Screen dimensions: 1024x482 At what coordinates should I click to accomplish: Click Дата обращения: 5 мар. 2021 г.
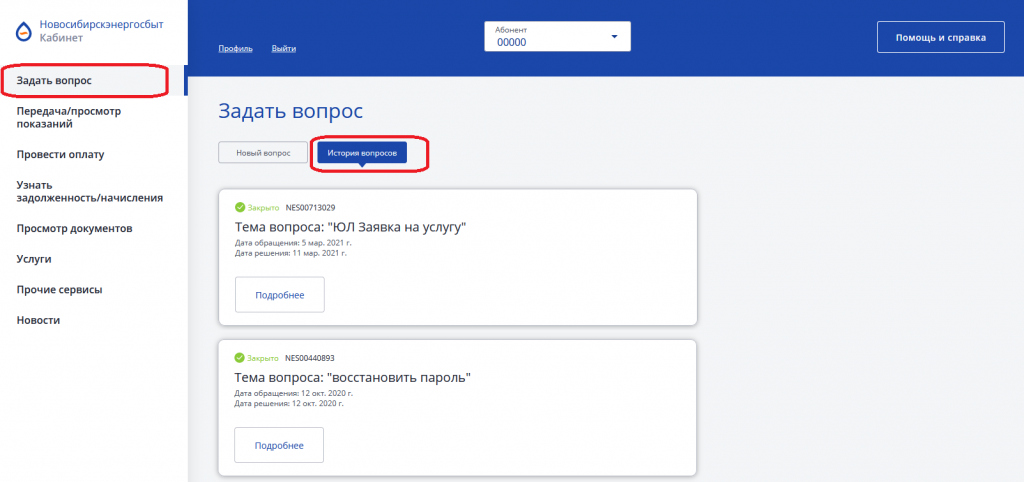click(293, 243)
